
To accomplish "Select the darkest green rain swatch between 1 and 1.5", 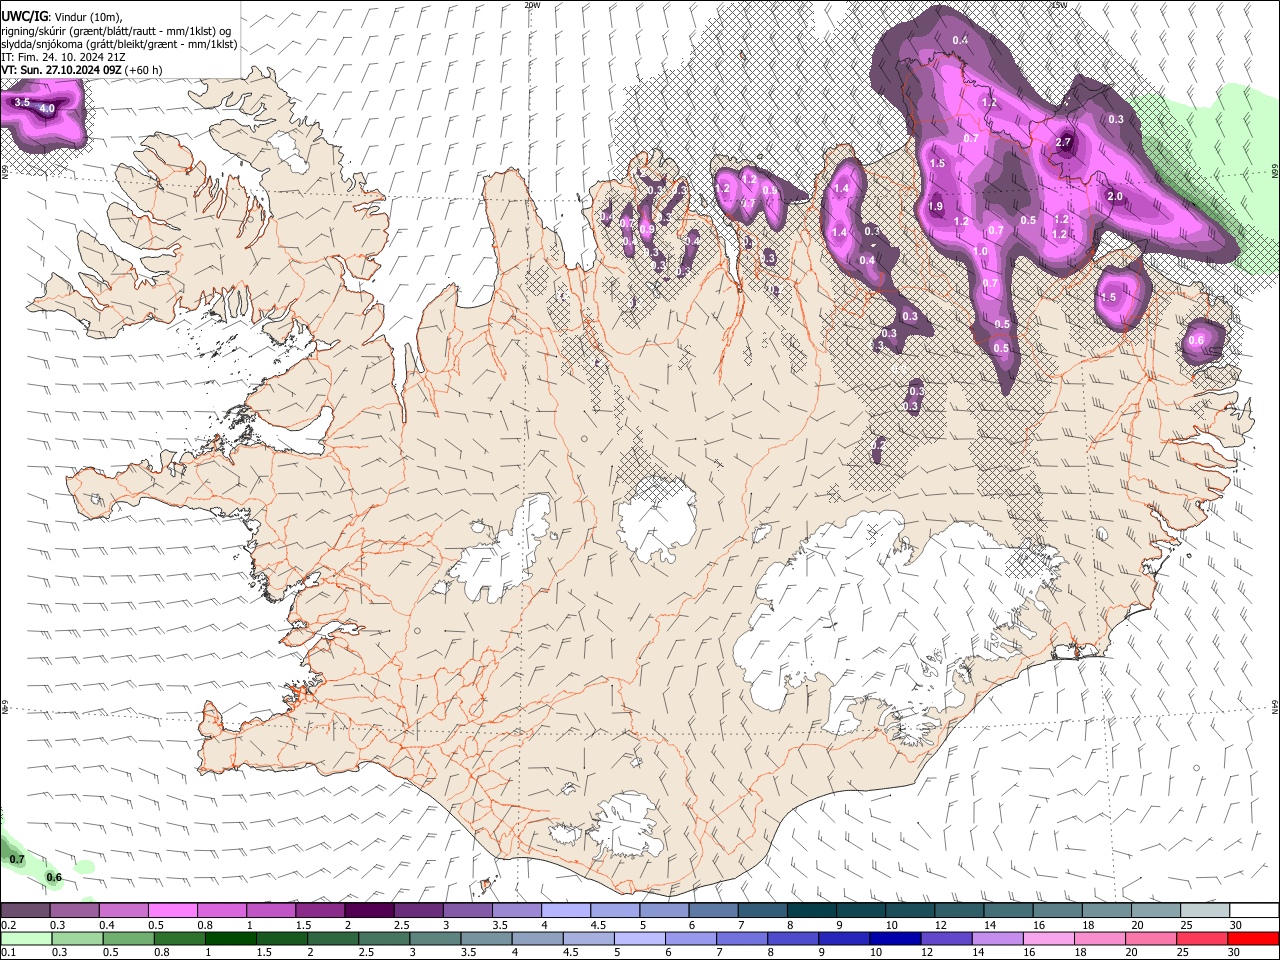I will click(231, 939).
